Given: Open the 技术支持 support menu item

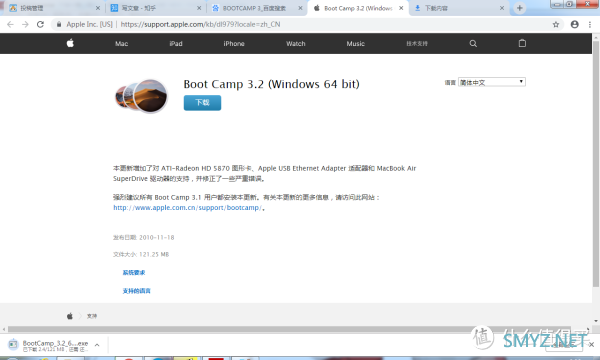Looking at the screenshot, I should (x=417, y=44).
